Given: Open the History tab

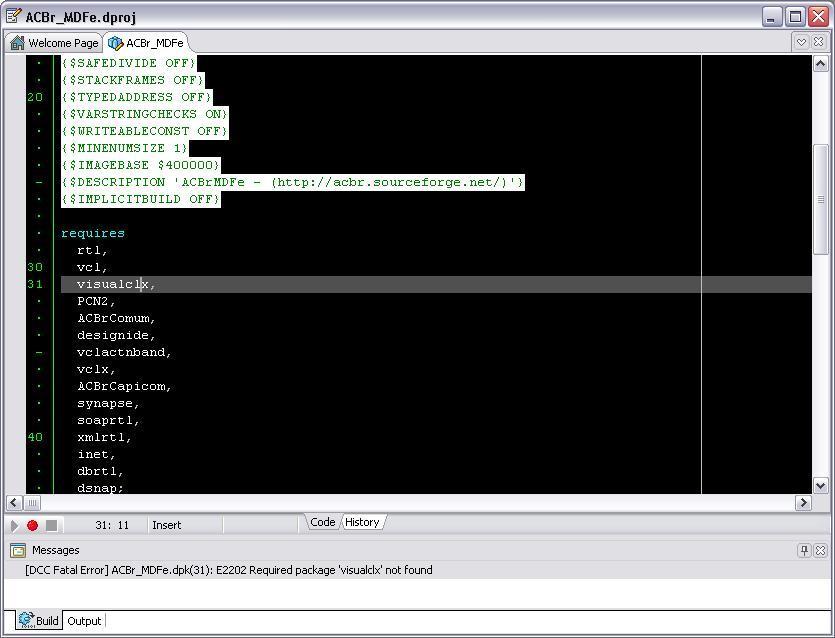Looking at the screenshot, I should [362, 522].
